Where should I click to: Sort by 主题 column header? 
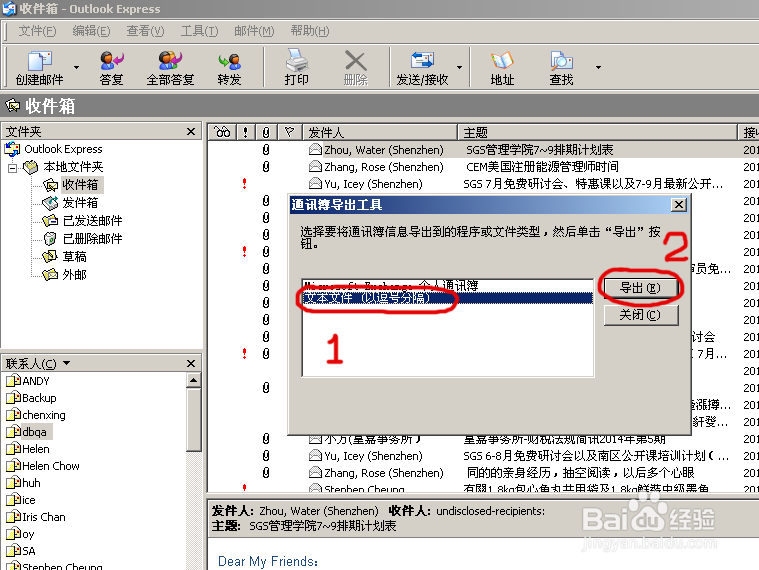click(597, 132)
